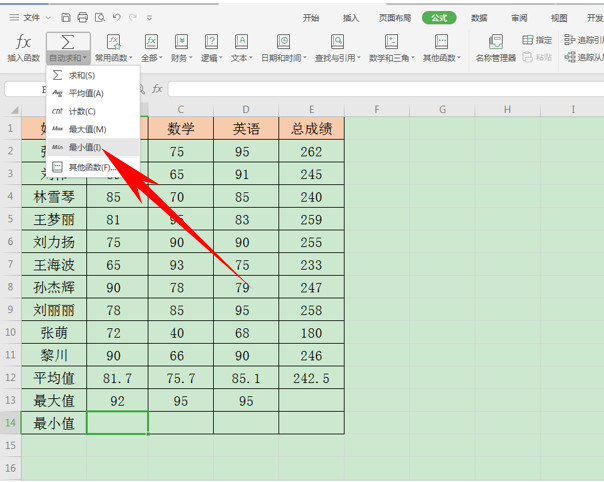
Task: Choose 最小值(I) from AutoSum menu
Action: 93,147
